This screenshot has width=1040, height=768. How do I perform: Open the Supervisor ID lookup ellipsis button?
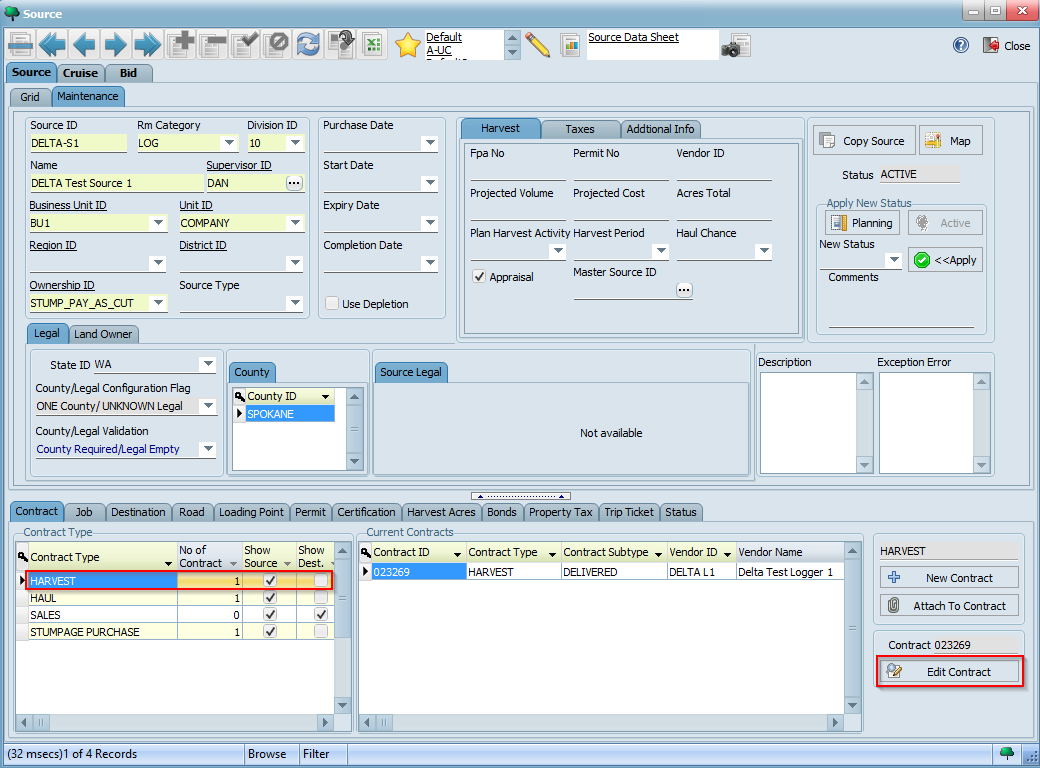(x=294, y=183)
